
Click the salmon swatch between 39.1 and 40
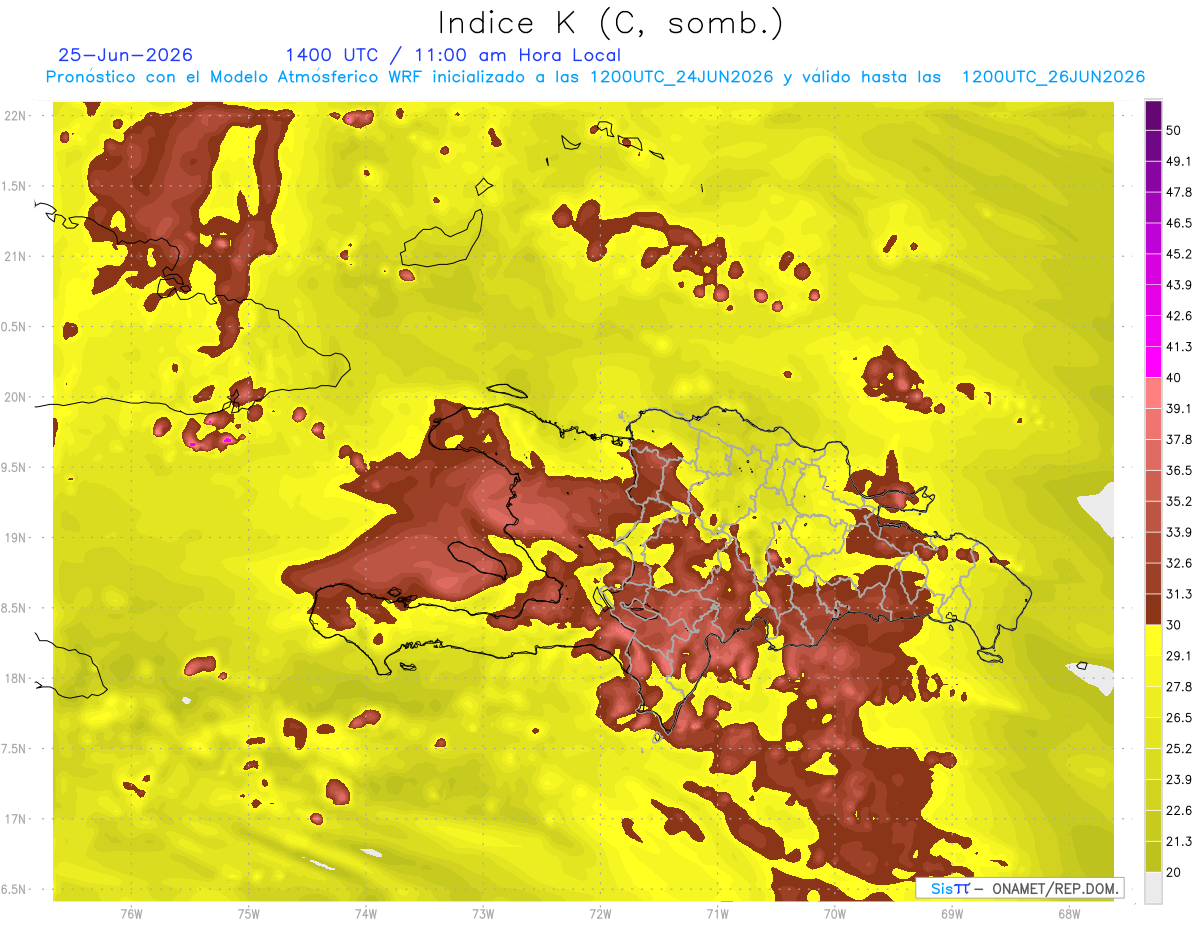pyautogui.click(x=1153, y=393)
